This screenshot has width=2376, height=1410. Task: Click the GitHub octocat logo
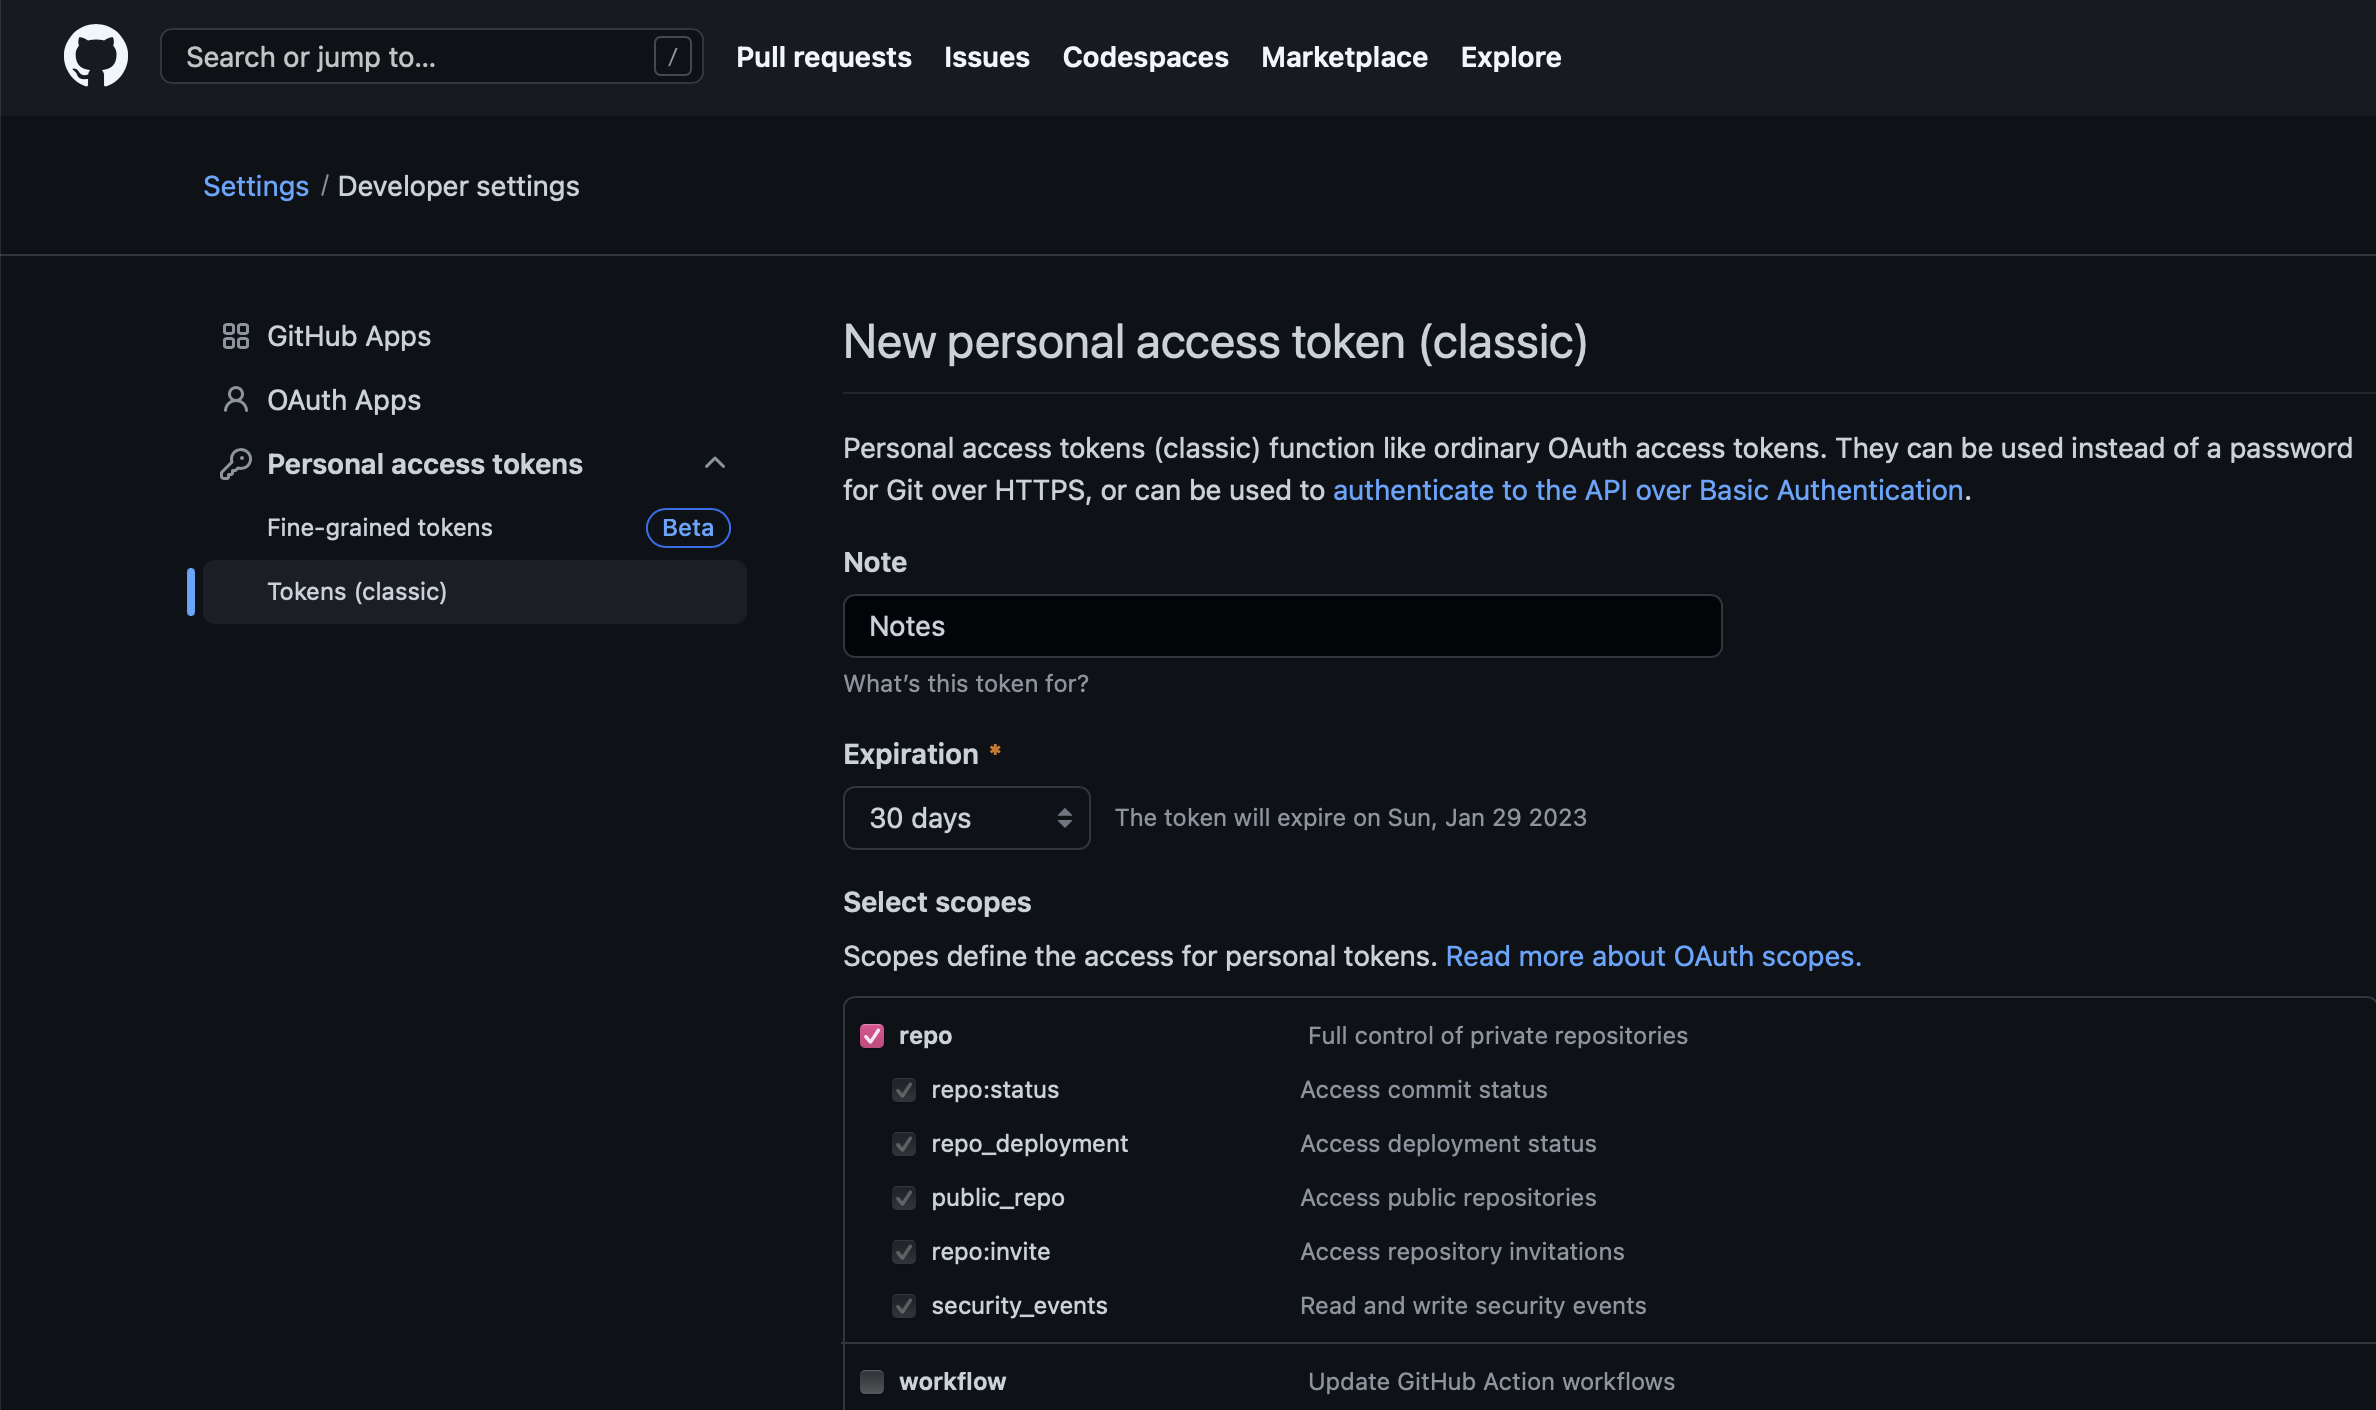click(96, 56)
